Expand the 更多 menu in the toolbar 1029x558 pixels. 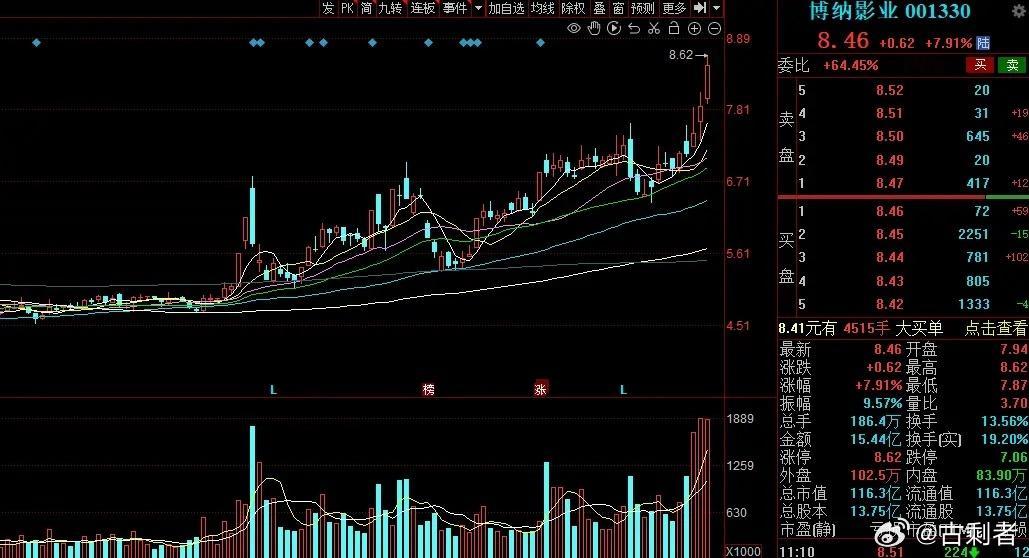click(x=674, y=8)
